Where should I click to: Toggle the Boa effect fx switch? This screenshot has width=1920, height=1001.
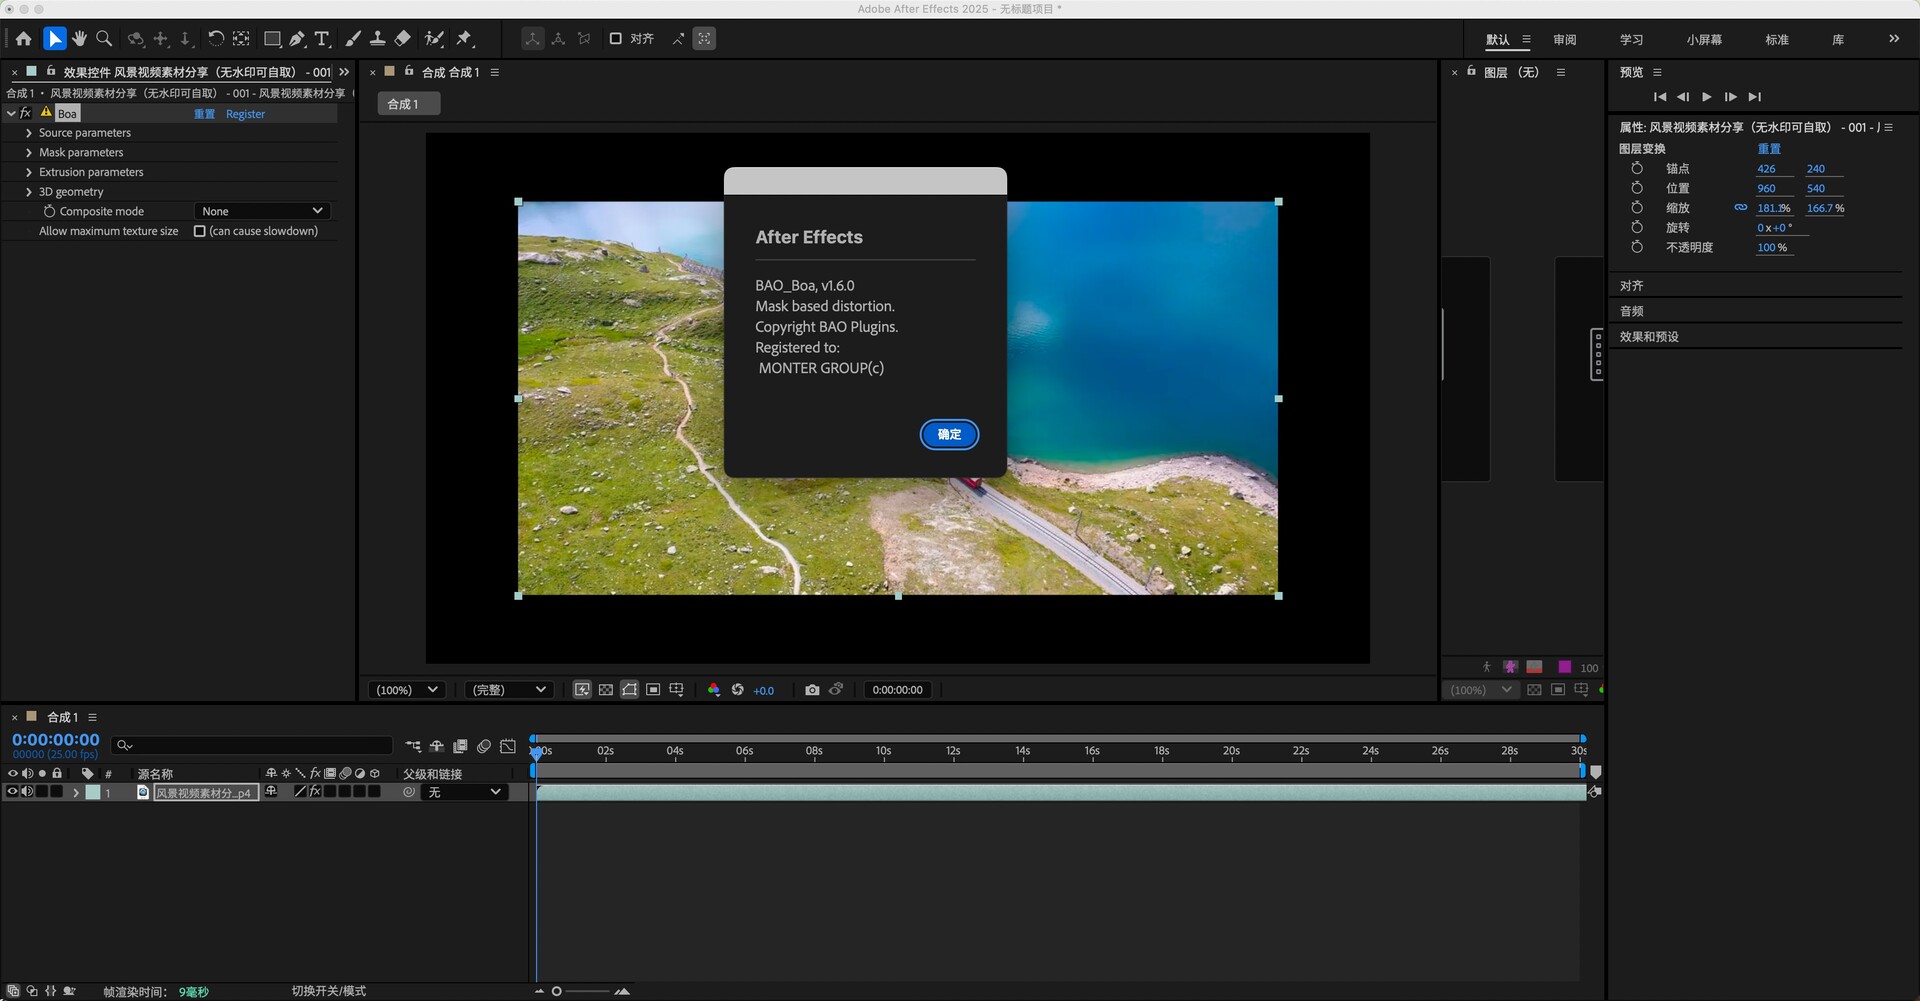[x=26, y=113]
